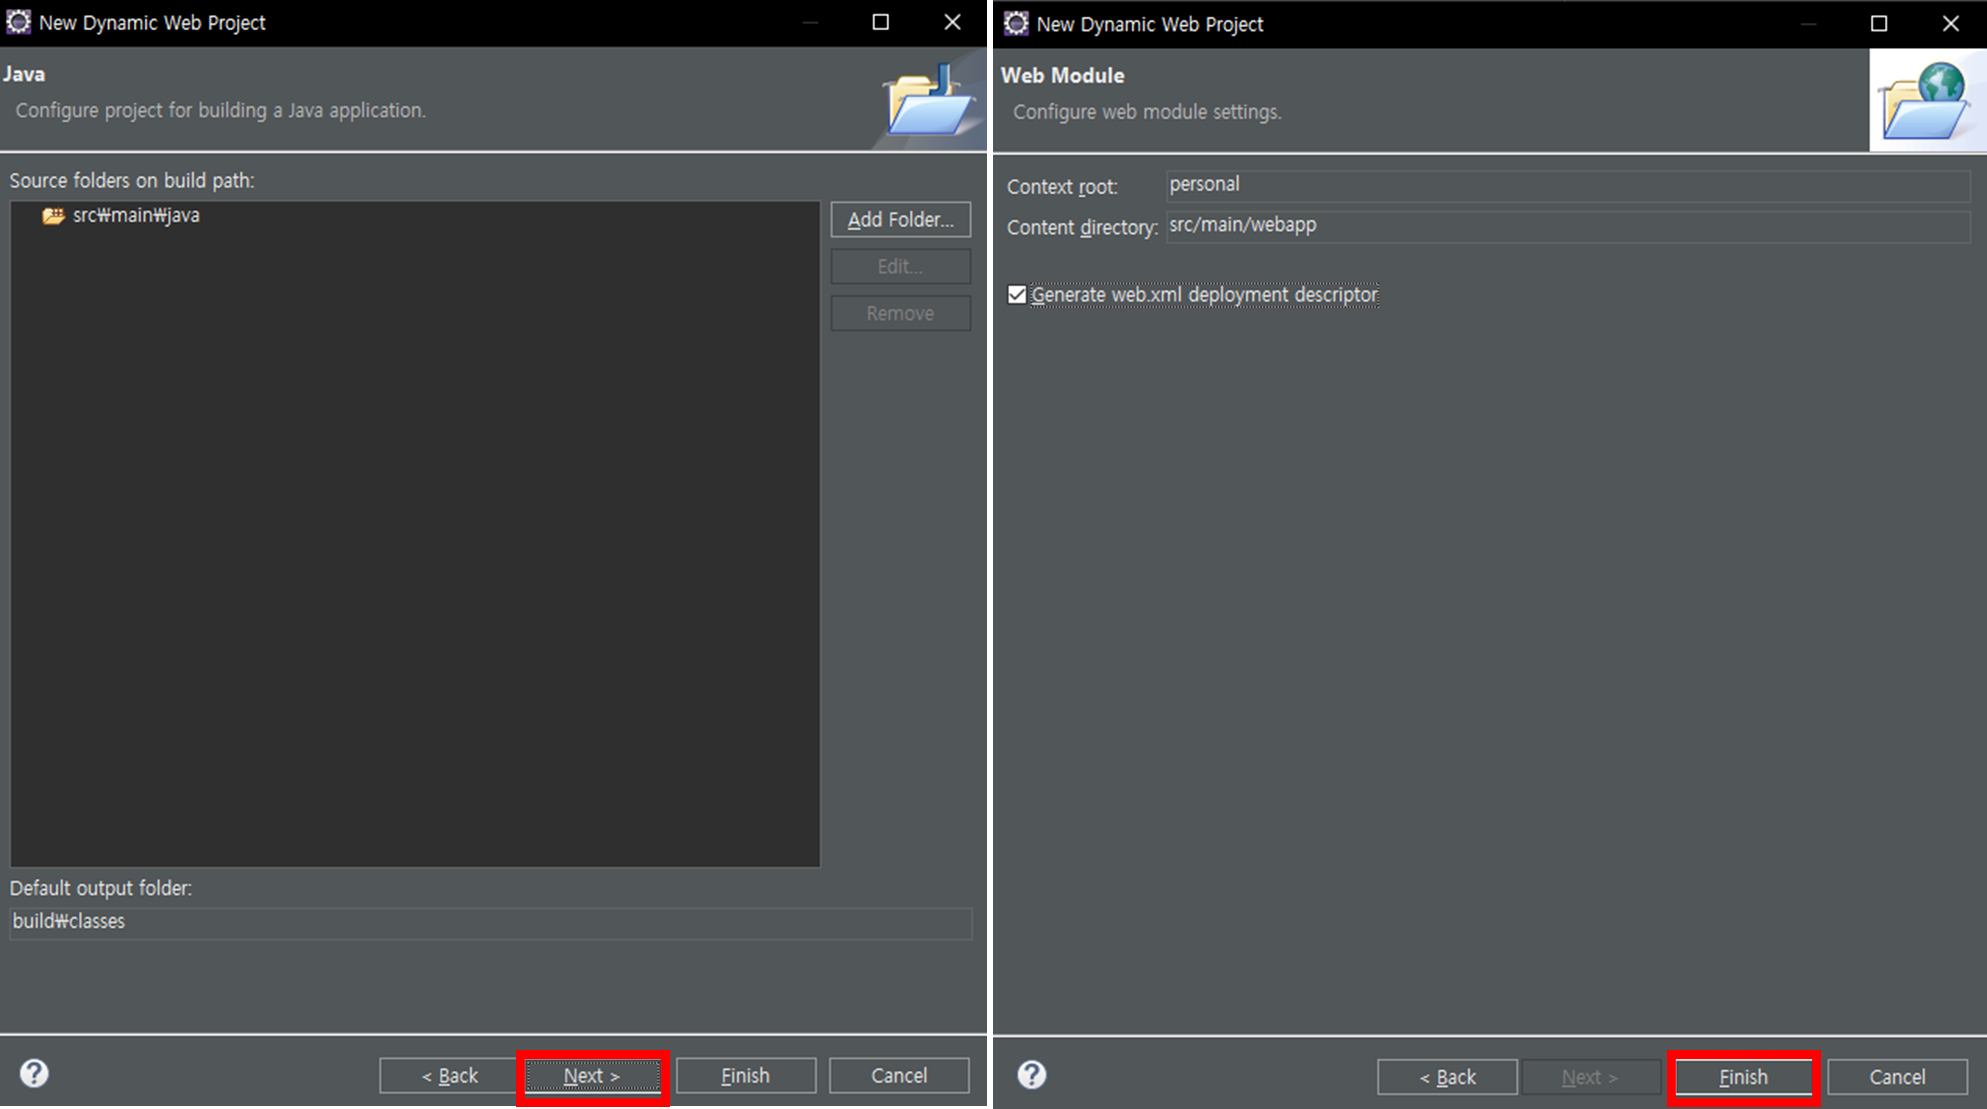Select src\main\java source folder entry
This screenshot has height=1109, width=1987.
pos(136,216)
